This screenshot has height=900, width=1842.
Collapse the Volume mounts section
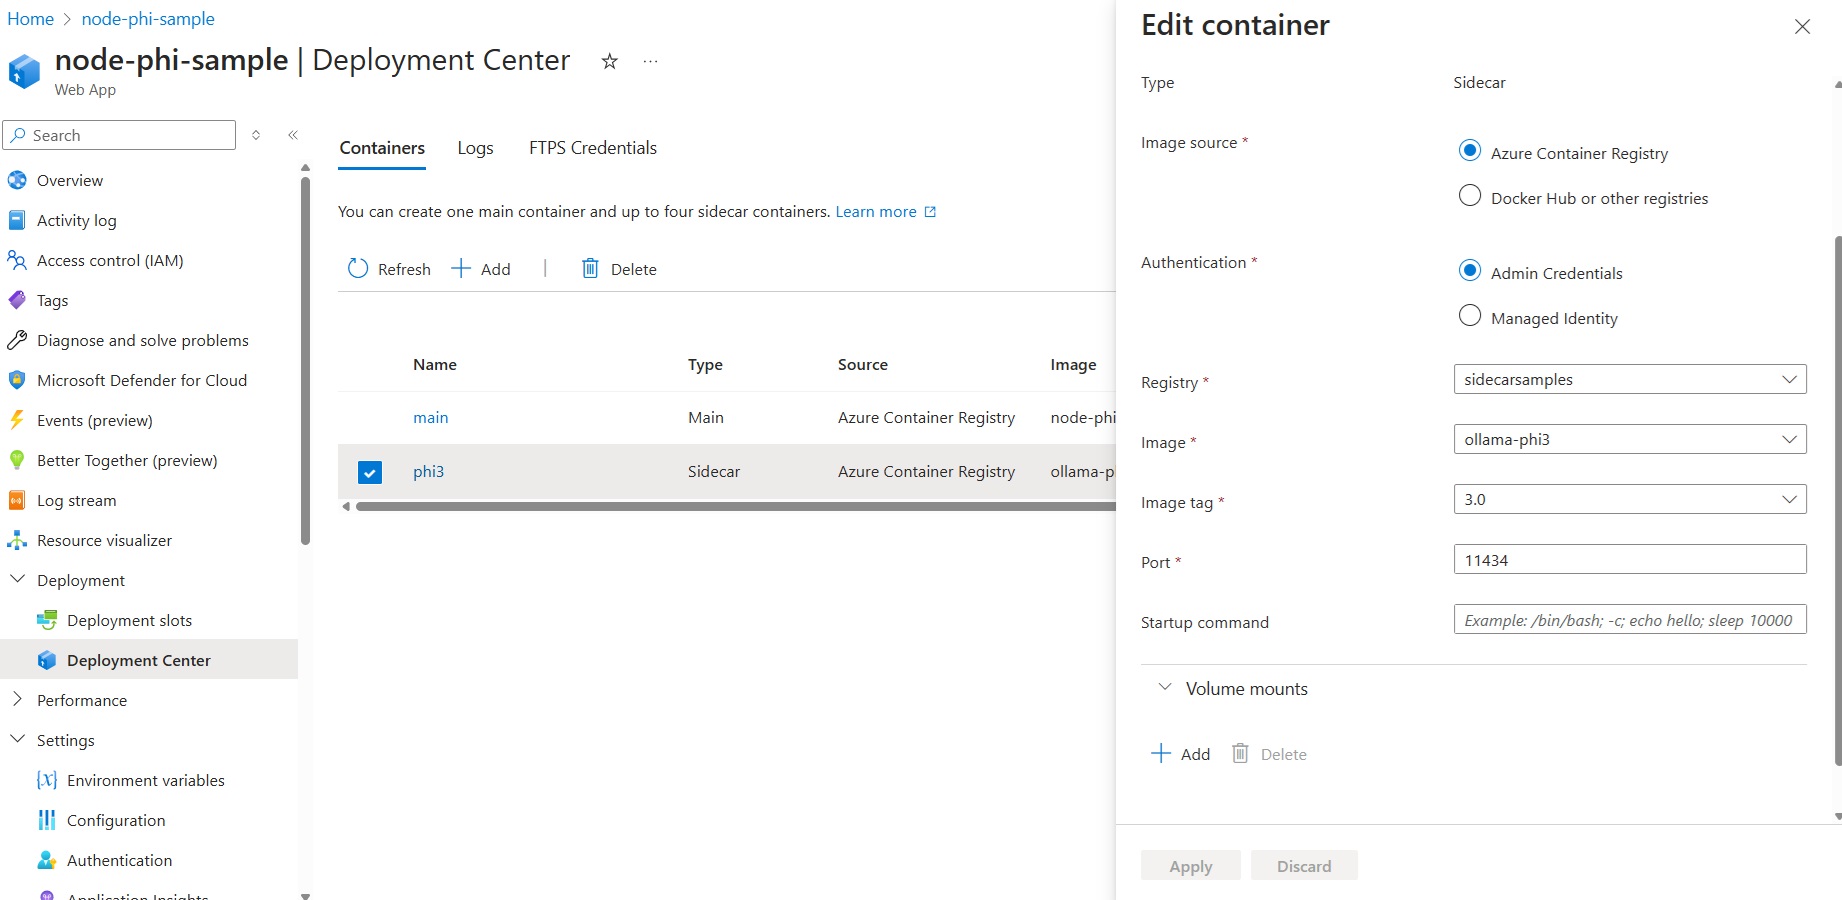point(1165,688)
